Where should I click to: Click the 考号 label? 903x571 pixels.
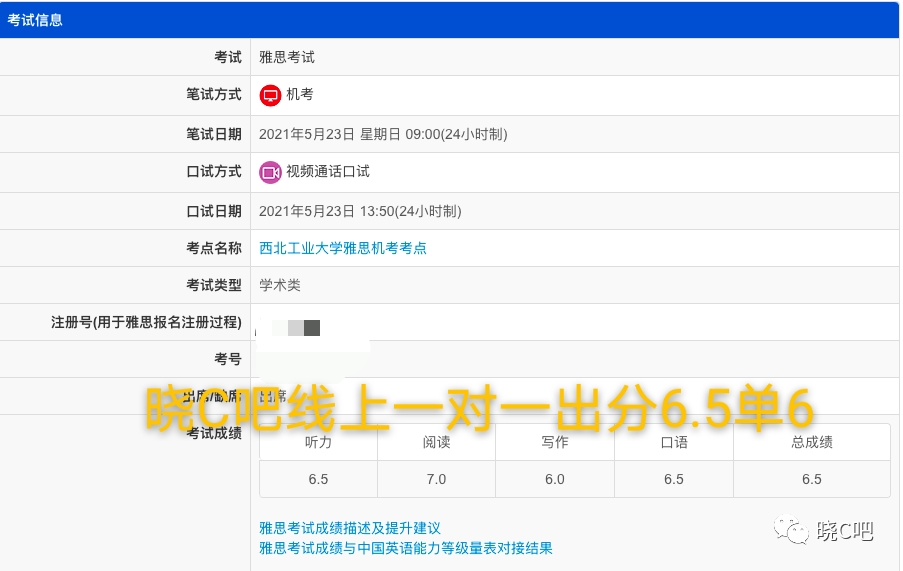228,359
